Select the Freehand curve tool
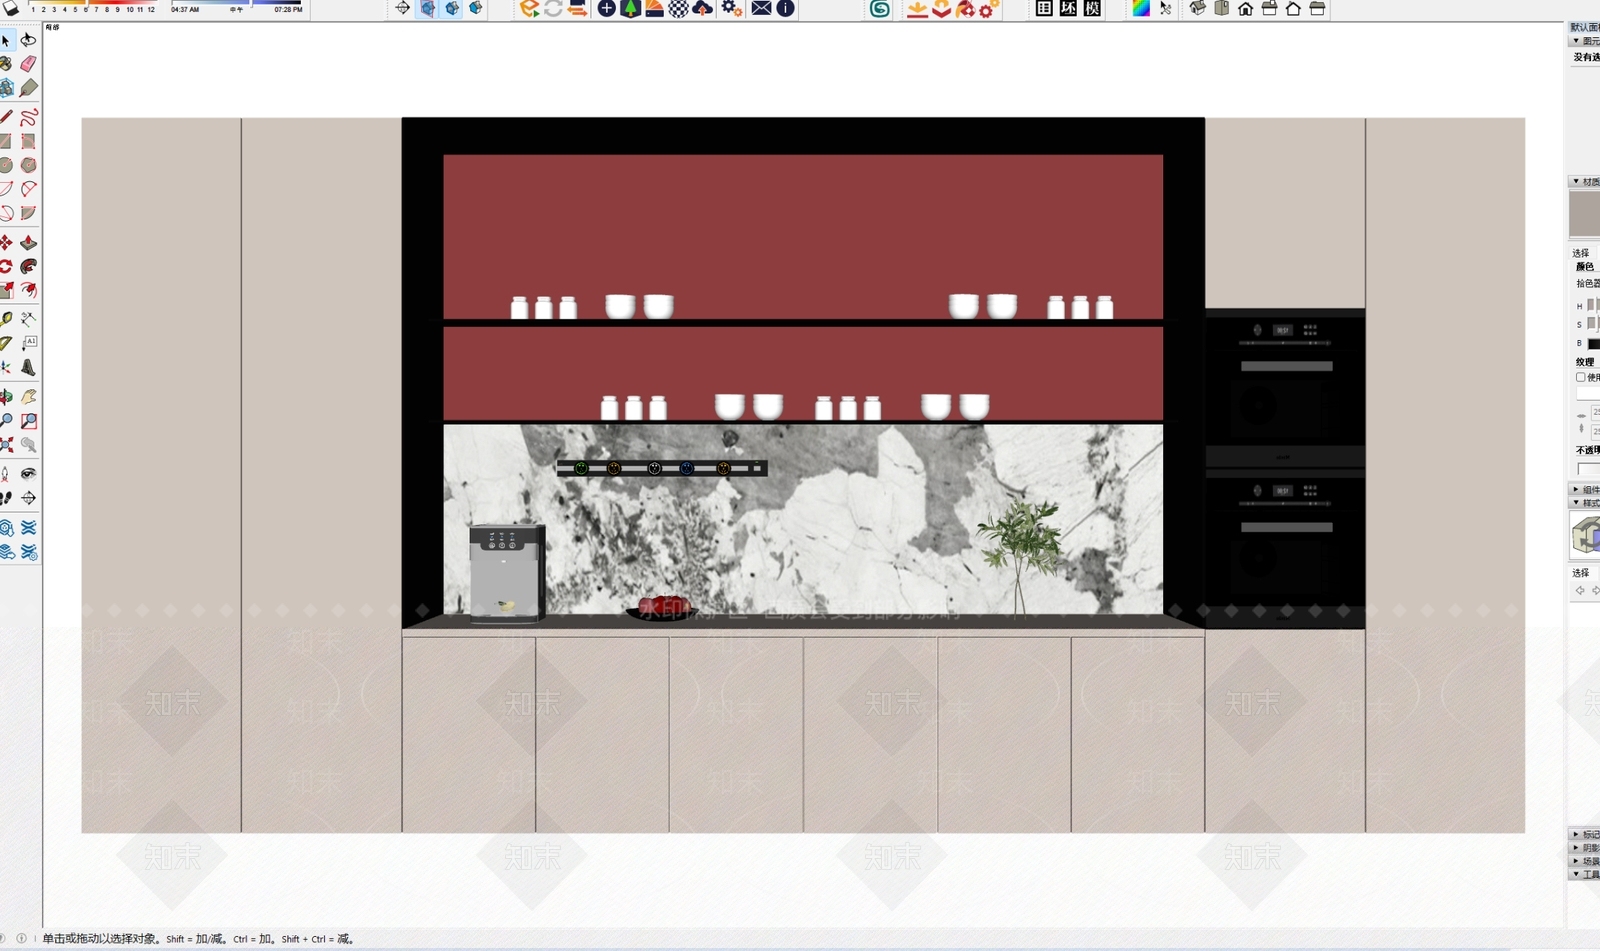Screen dimensions: 1600x951 coord(28,117)
